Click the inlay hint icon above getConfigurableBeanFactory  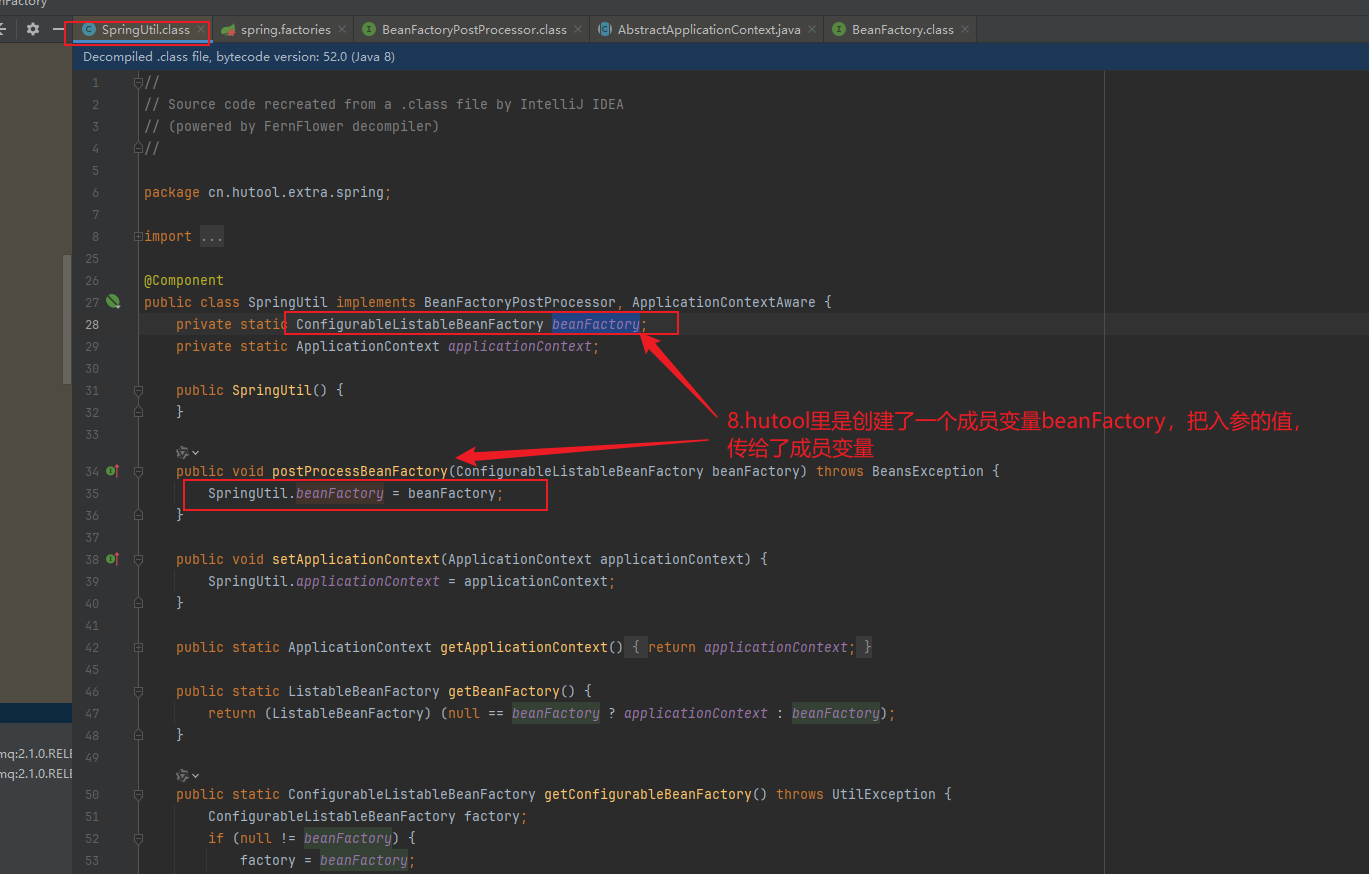(187, 775)
